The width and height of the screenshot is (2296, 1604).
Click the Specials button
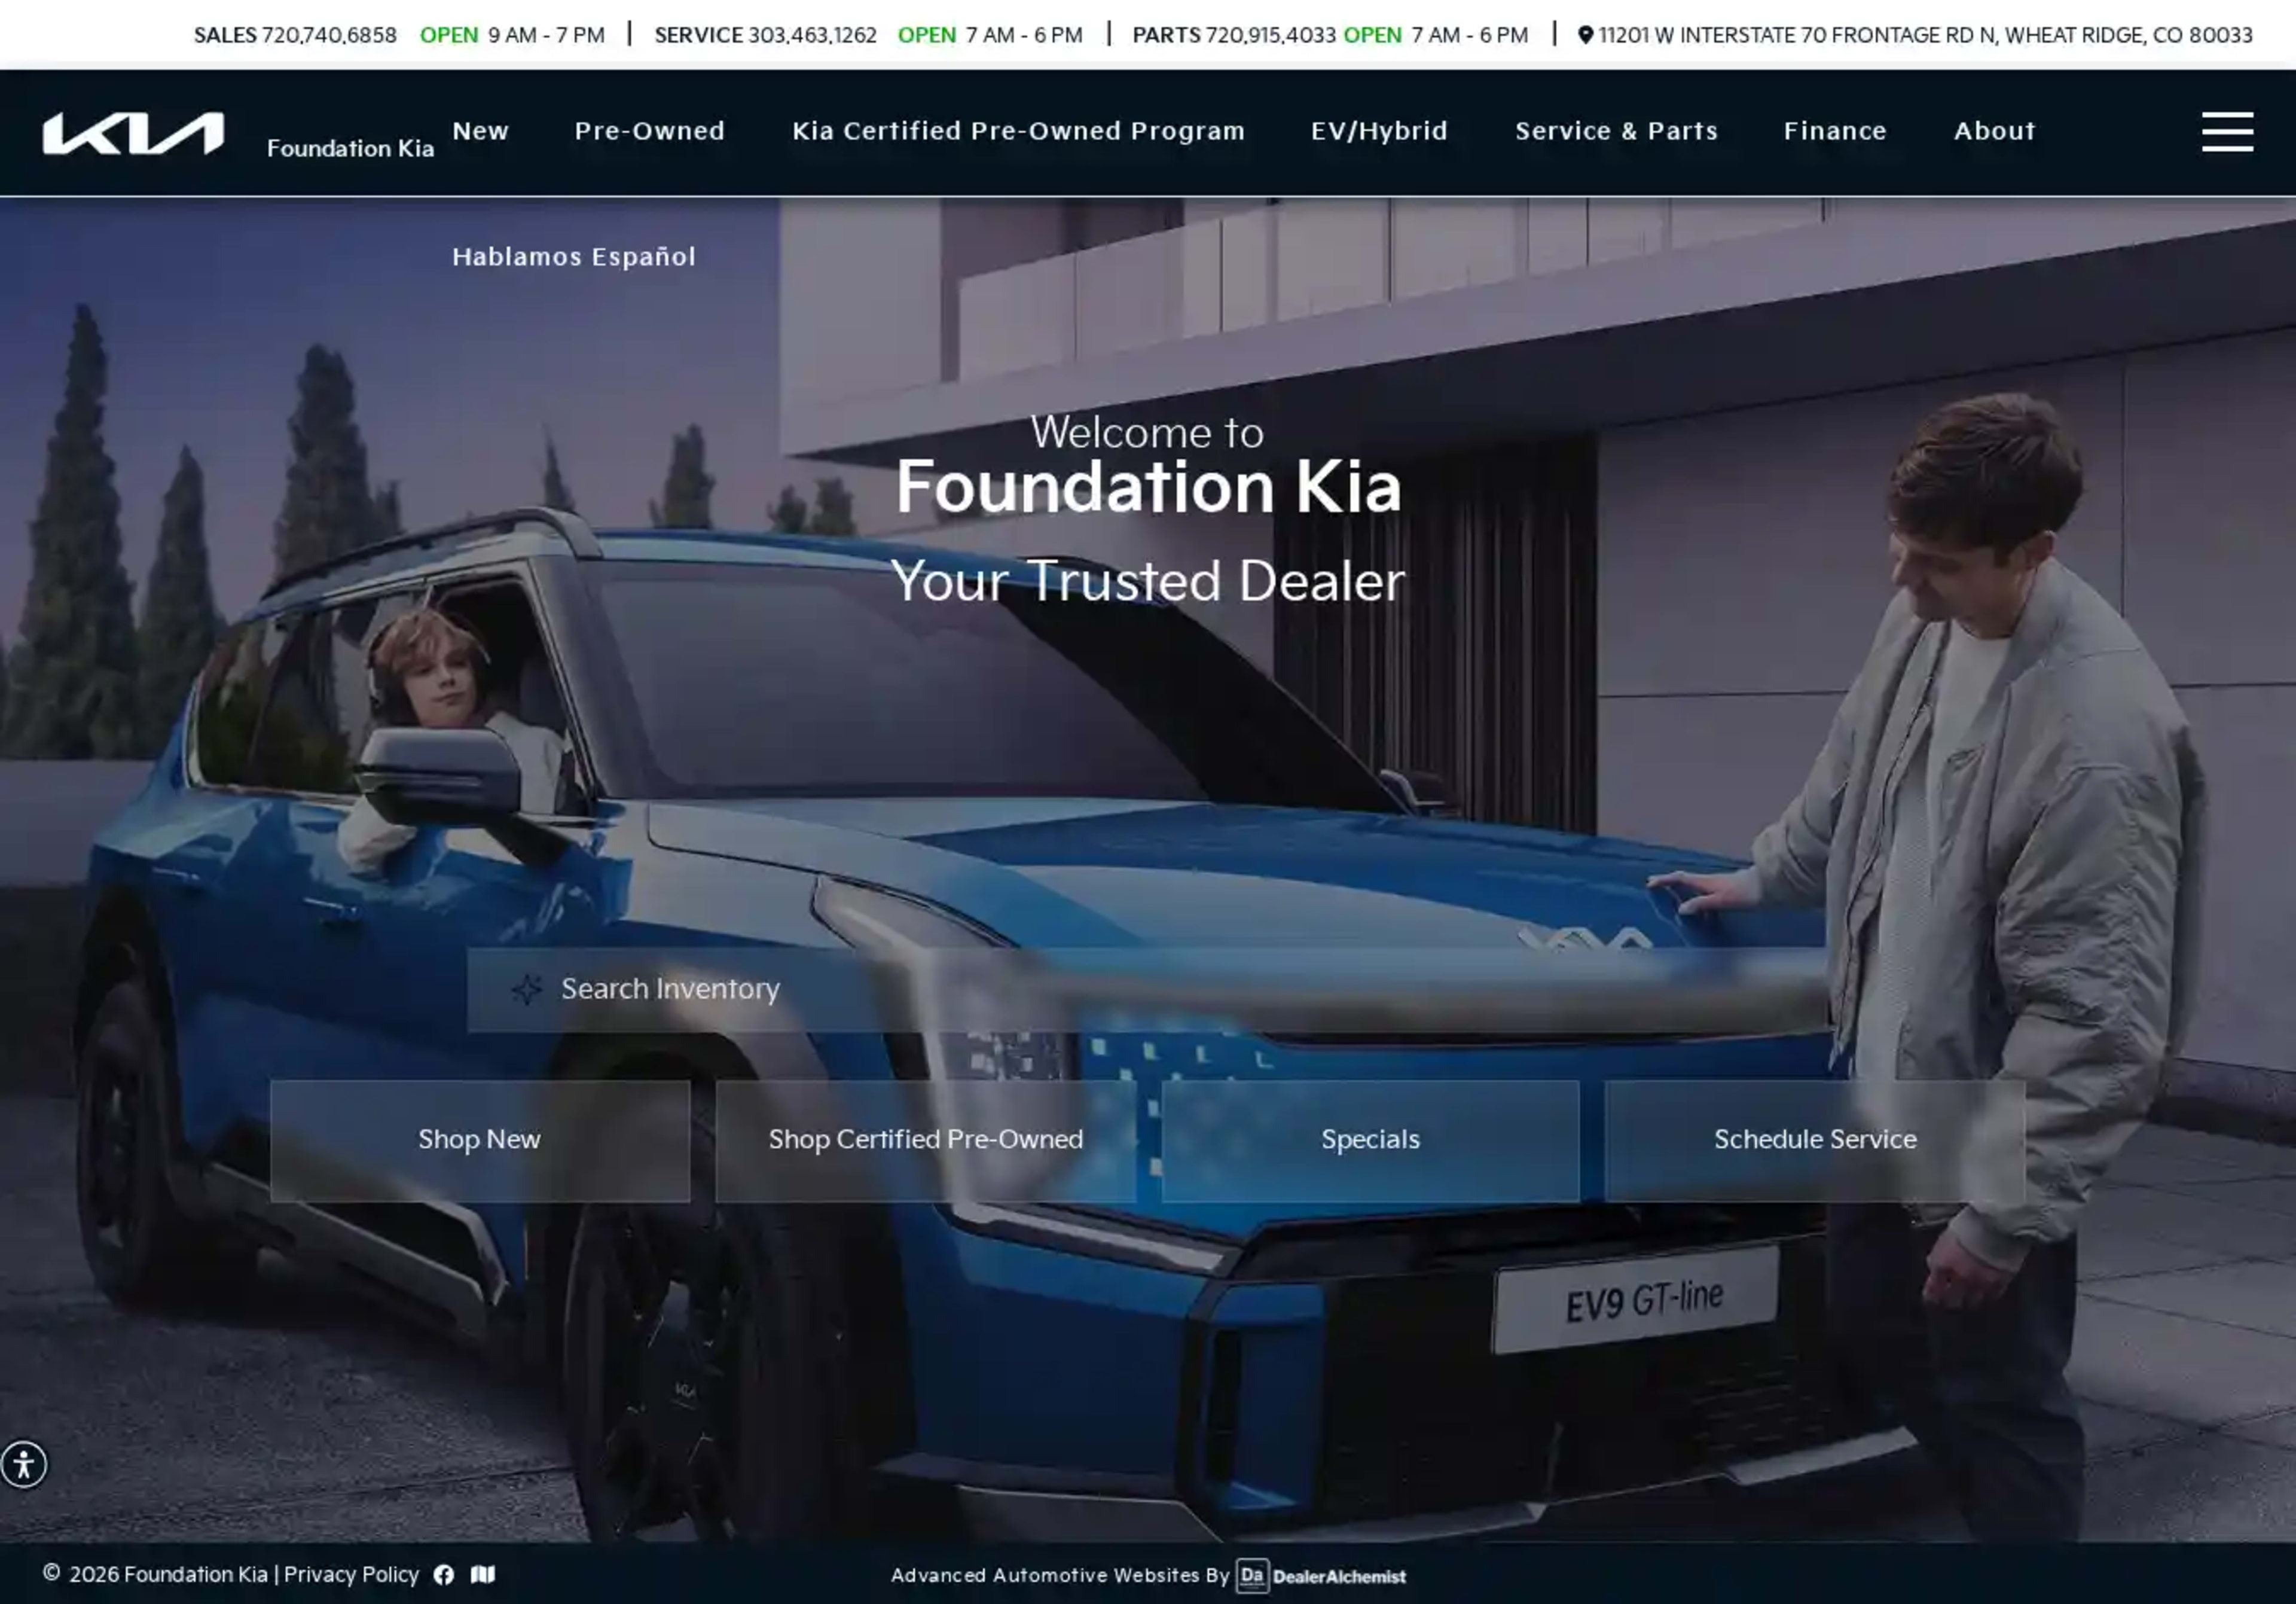(1370, 1140)
